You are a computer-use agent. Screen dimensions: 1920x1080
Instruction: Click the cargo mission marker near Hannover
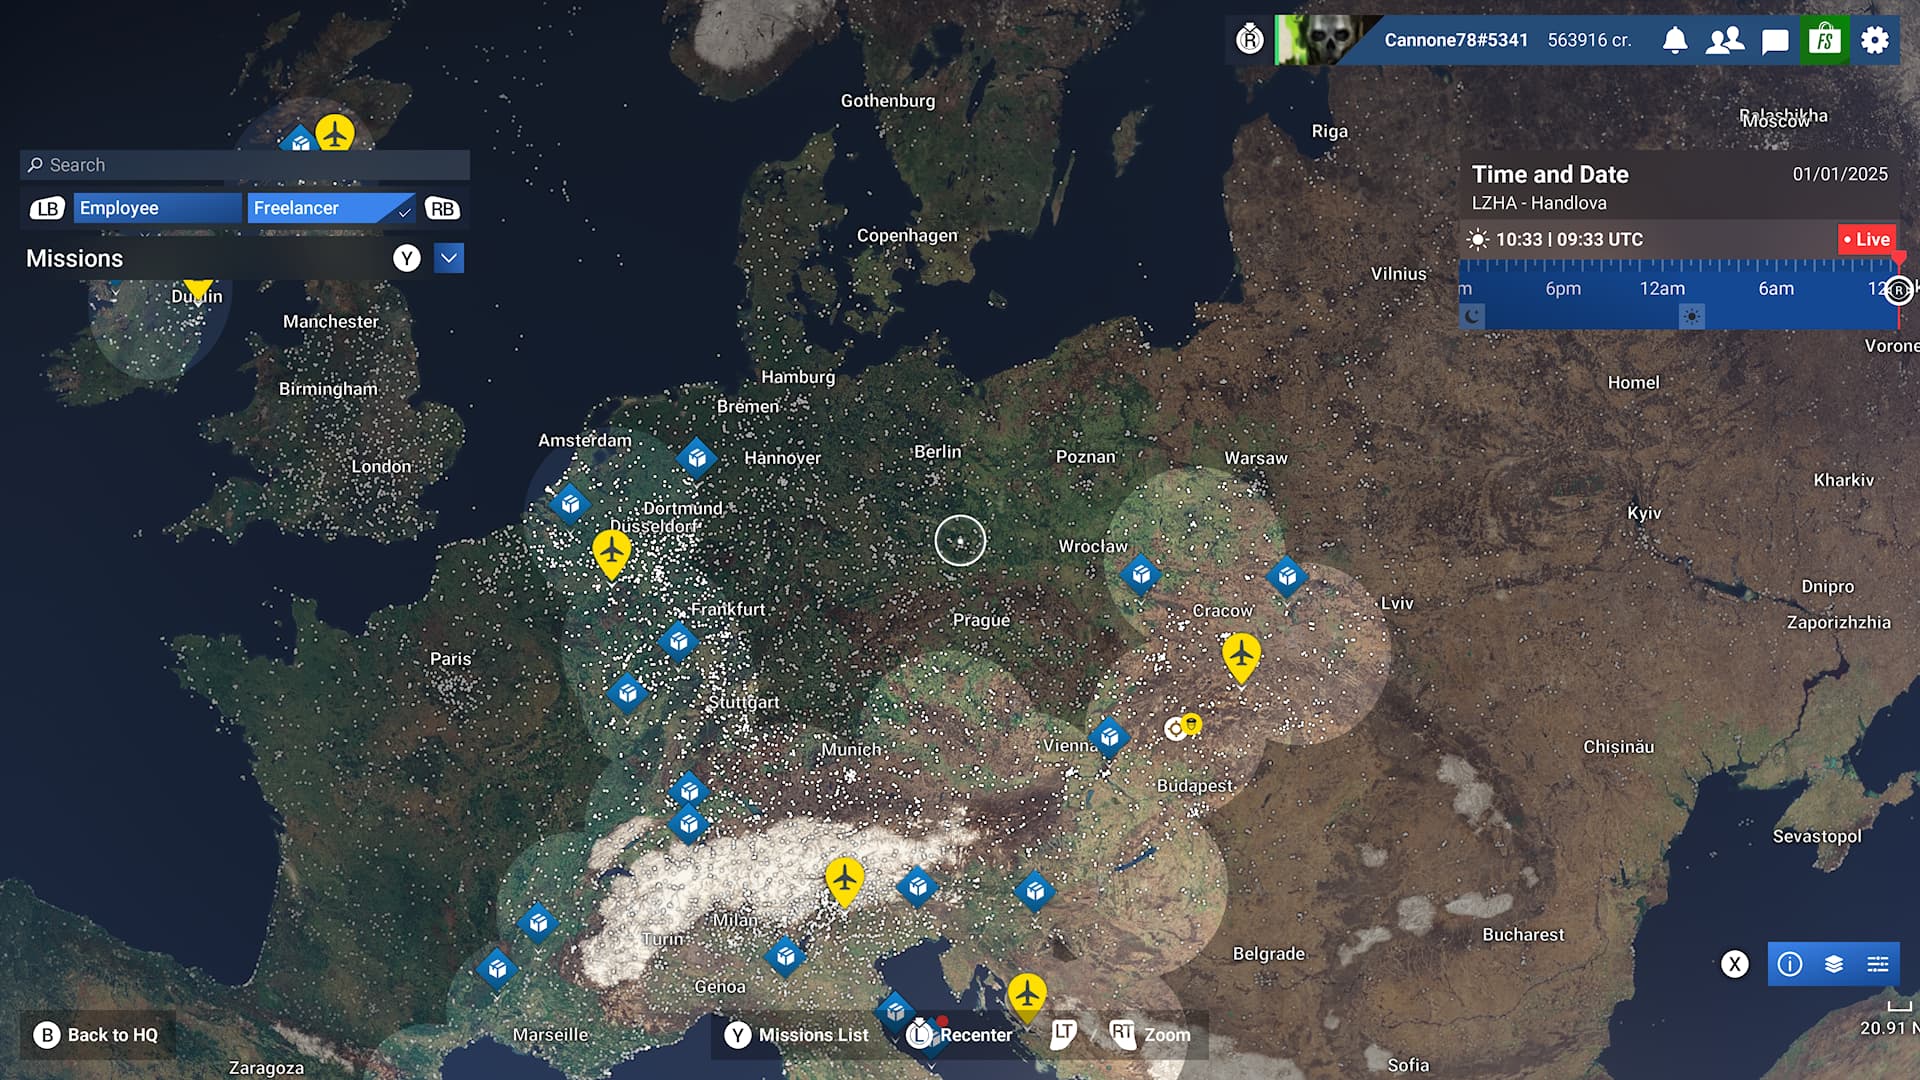[697, 458]
